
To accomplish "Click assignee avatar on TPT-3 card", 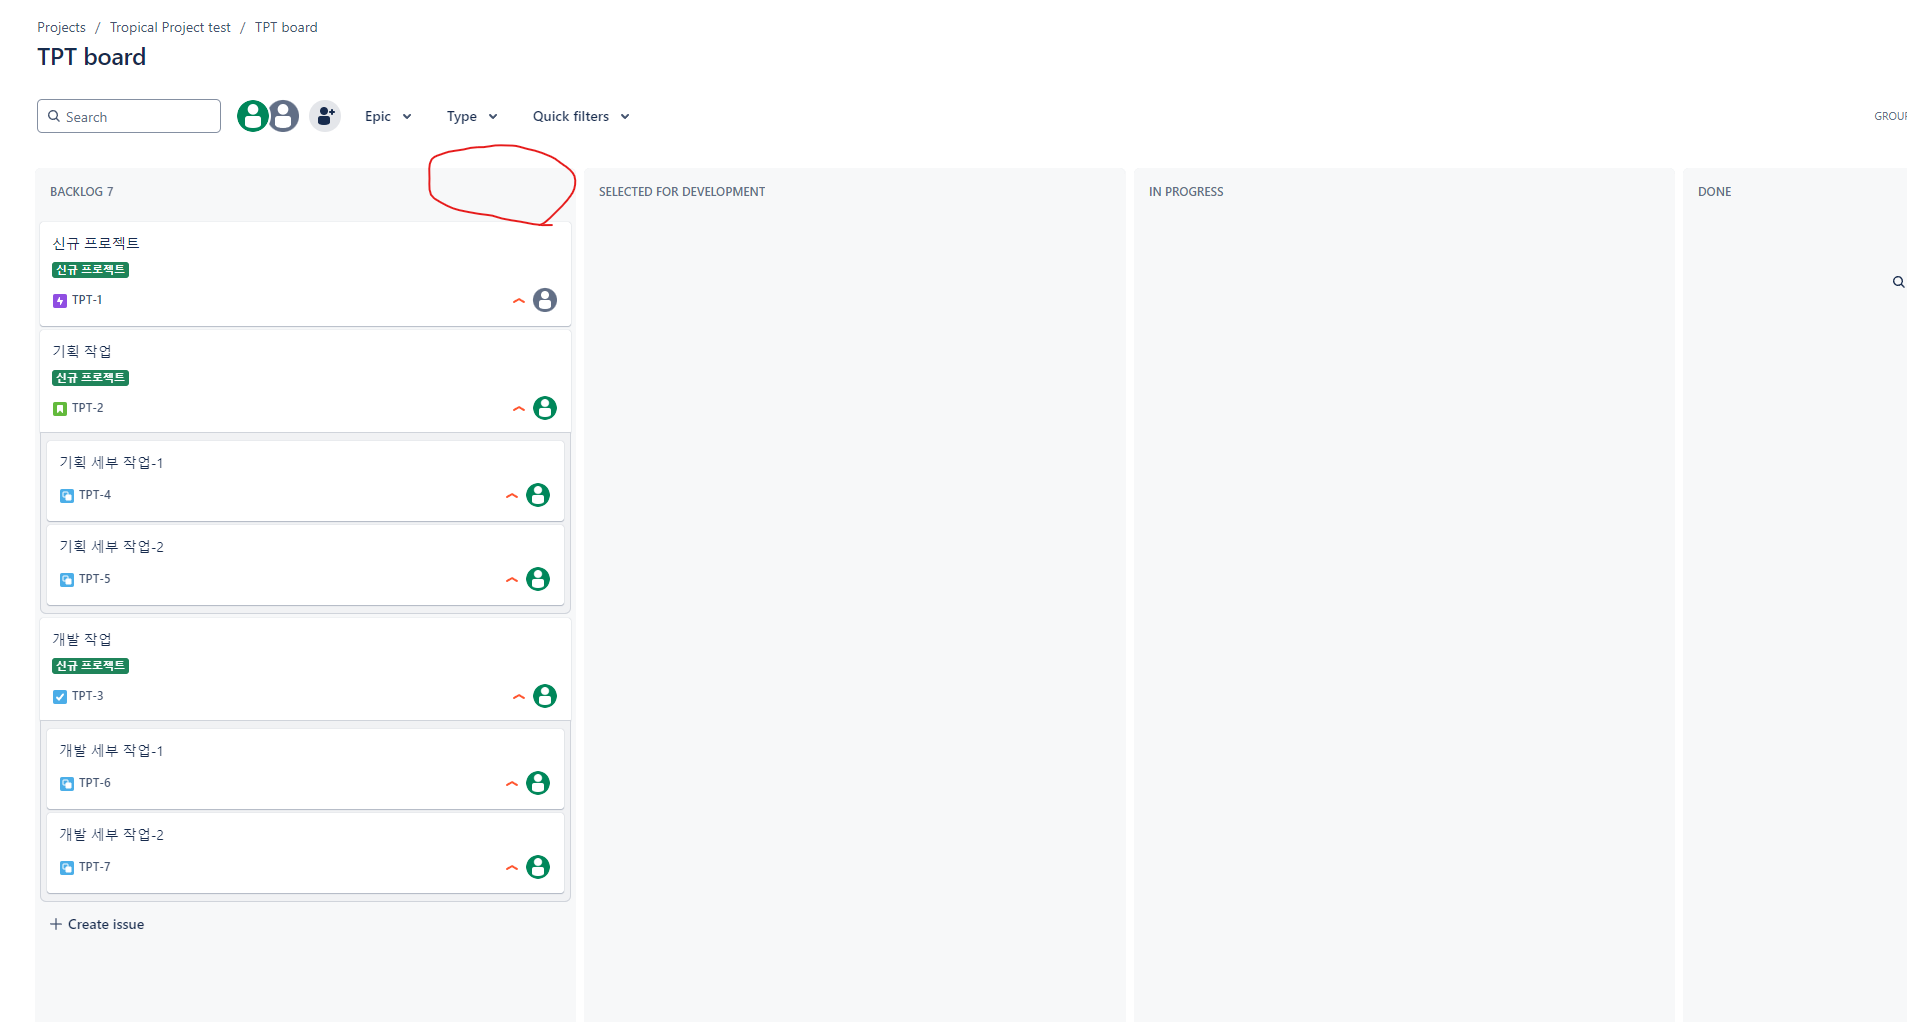I will 545,696.
